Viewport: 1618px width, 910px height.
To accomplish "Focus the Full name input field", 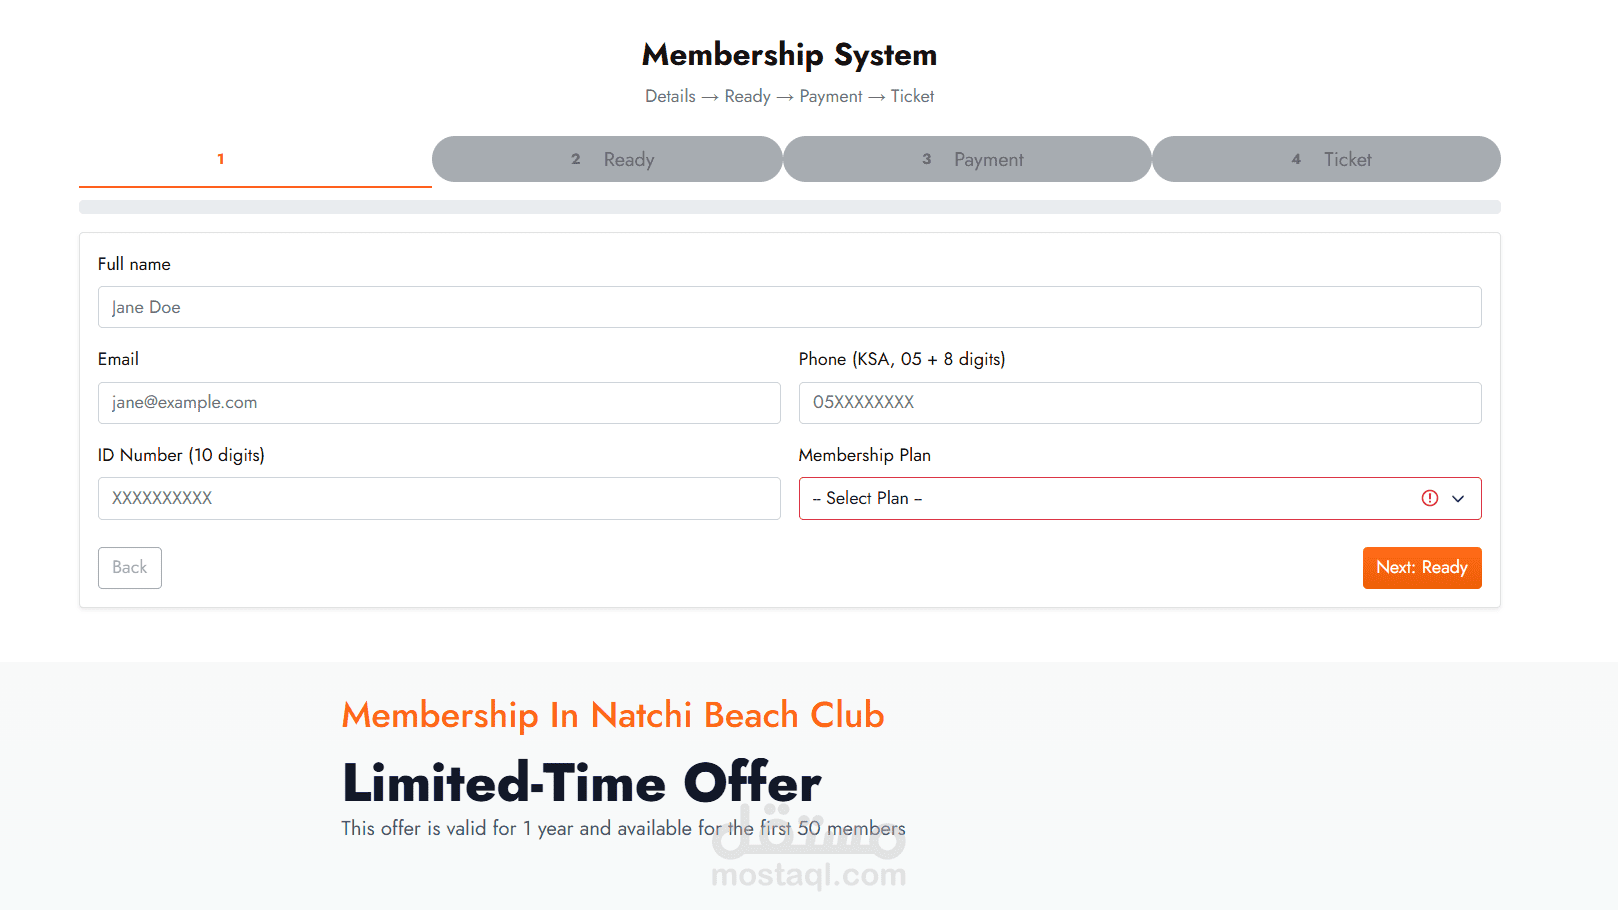I will (x=789, y=307).
